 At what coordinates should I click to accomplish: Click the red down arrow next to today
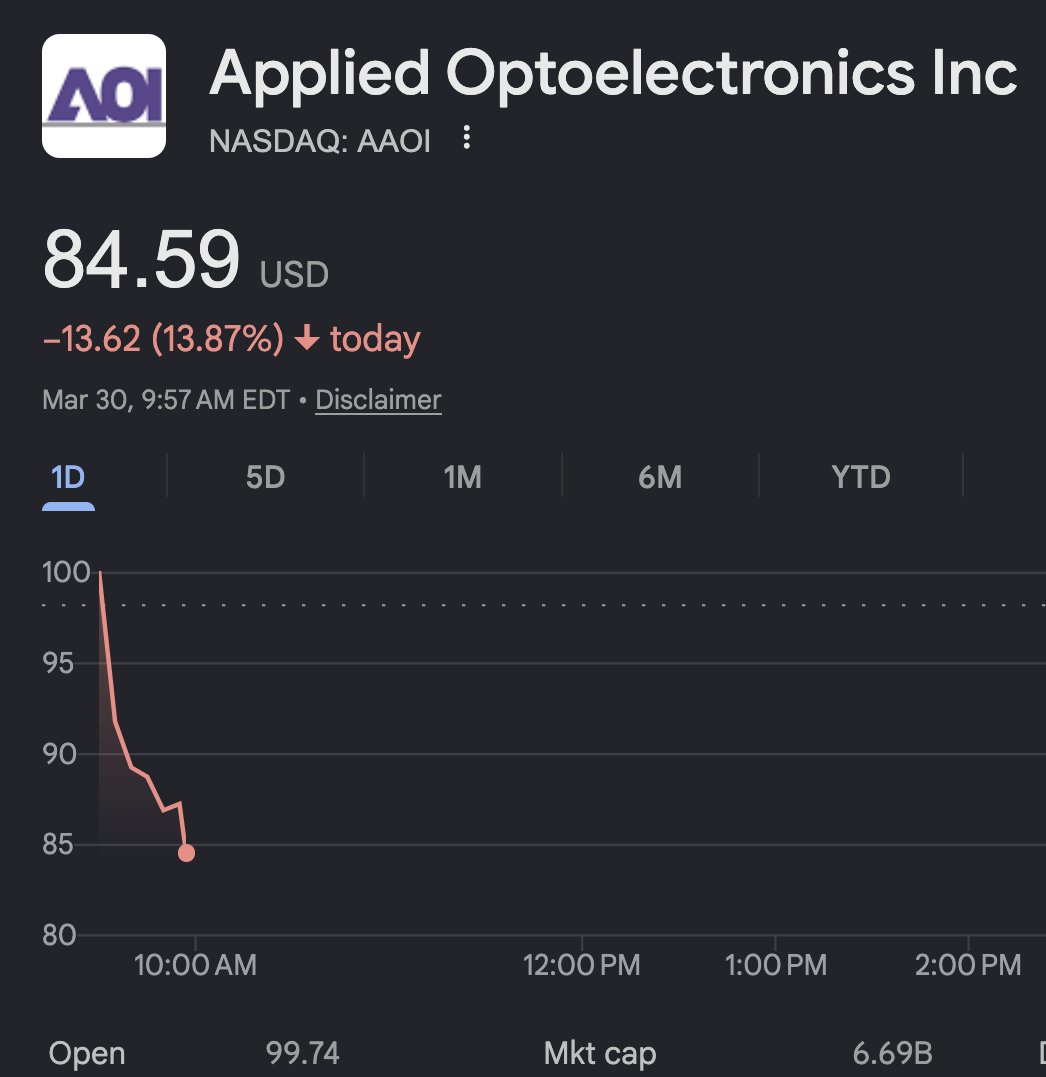click(x=307, y=340)
